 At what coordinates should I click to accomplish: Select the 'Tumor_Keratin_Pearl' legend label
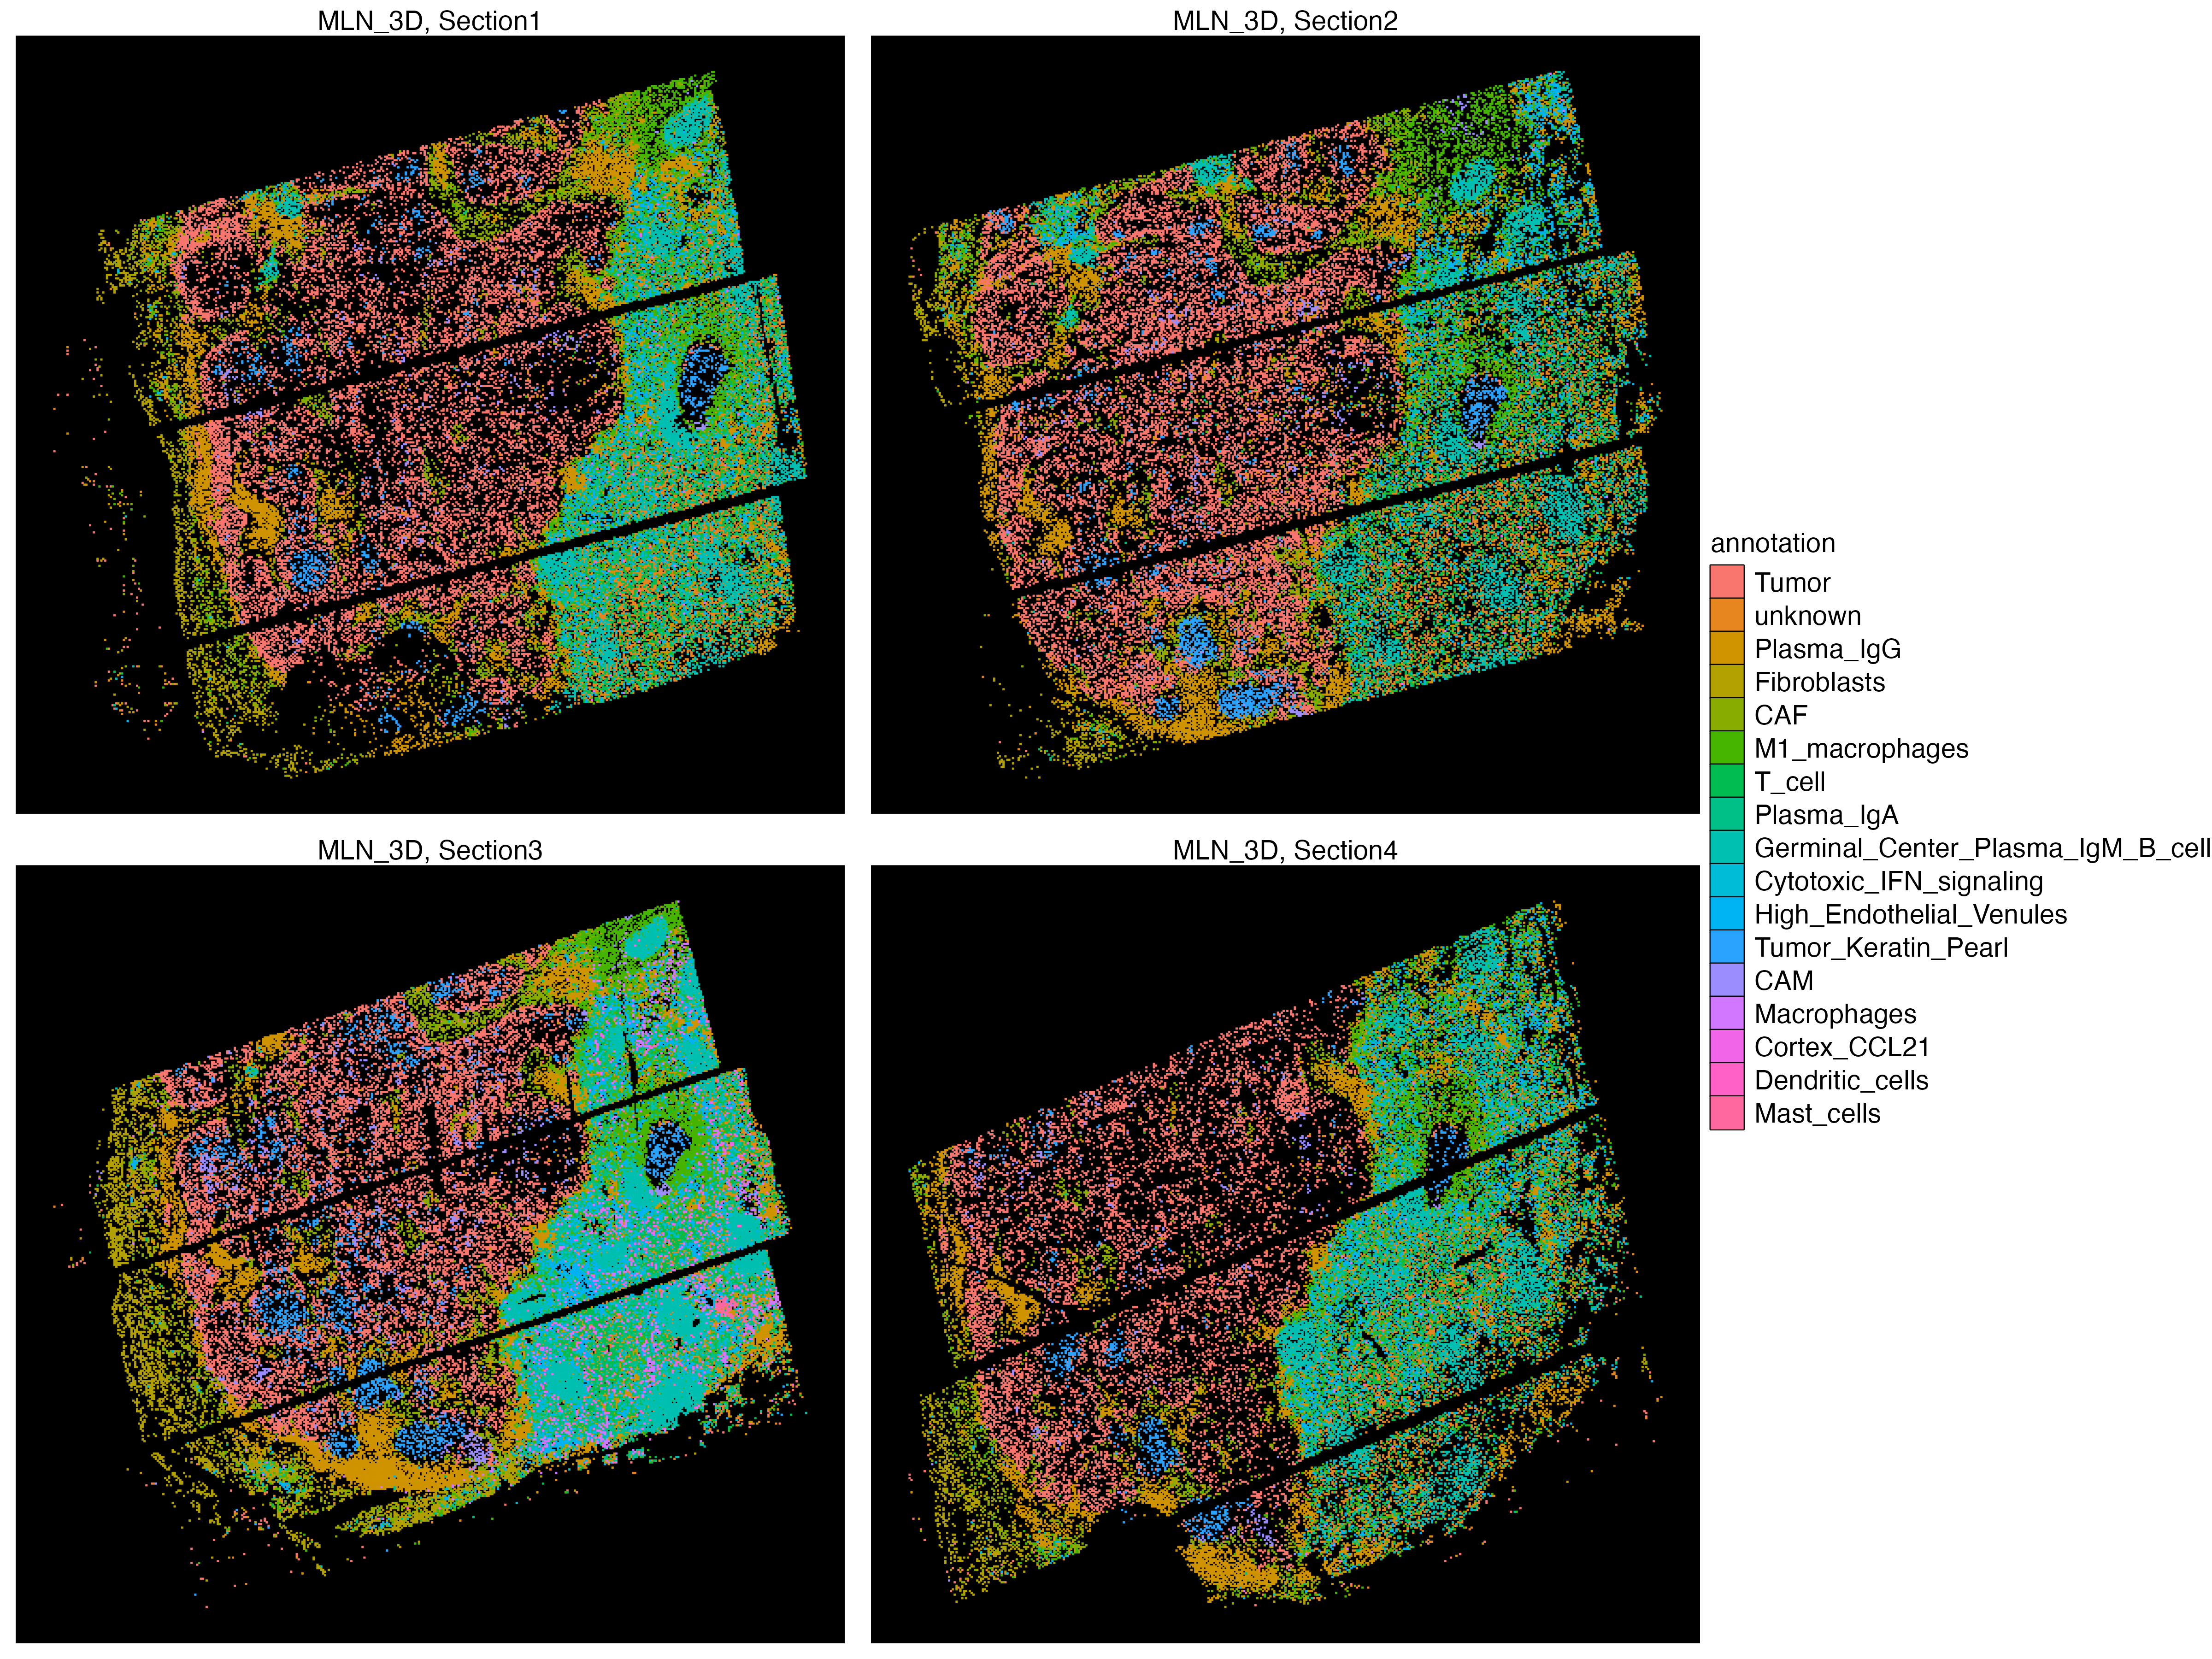click(1880, 947)
